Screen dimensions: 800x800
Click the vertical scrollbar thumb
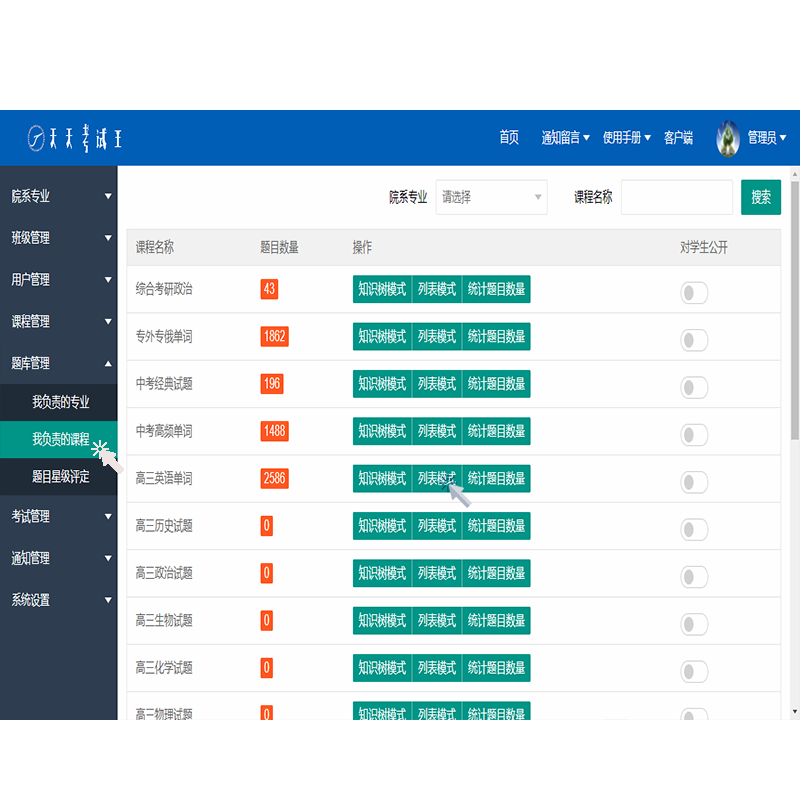coord(794,311)
